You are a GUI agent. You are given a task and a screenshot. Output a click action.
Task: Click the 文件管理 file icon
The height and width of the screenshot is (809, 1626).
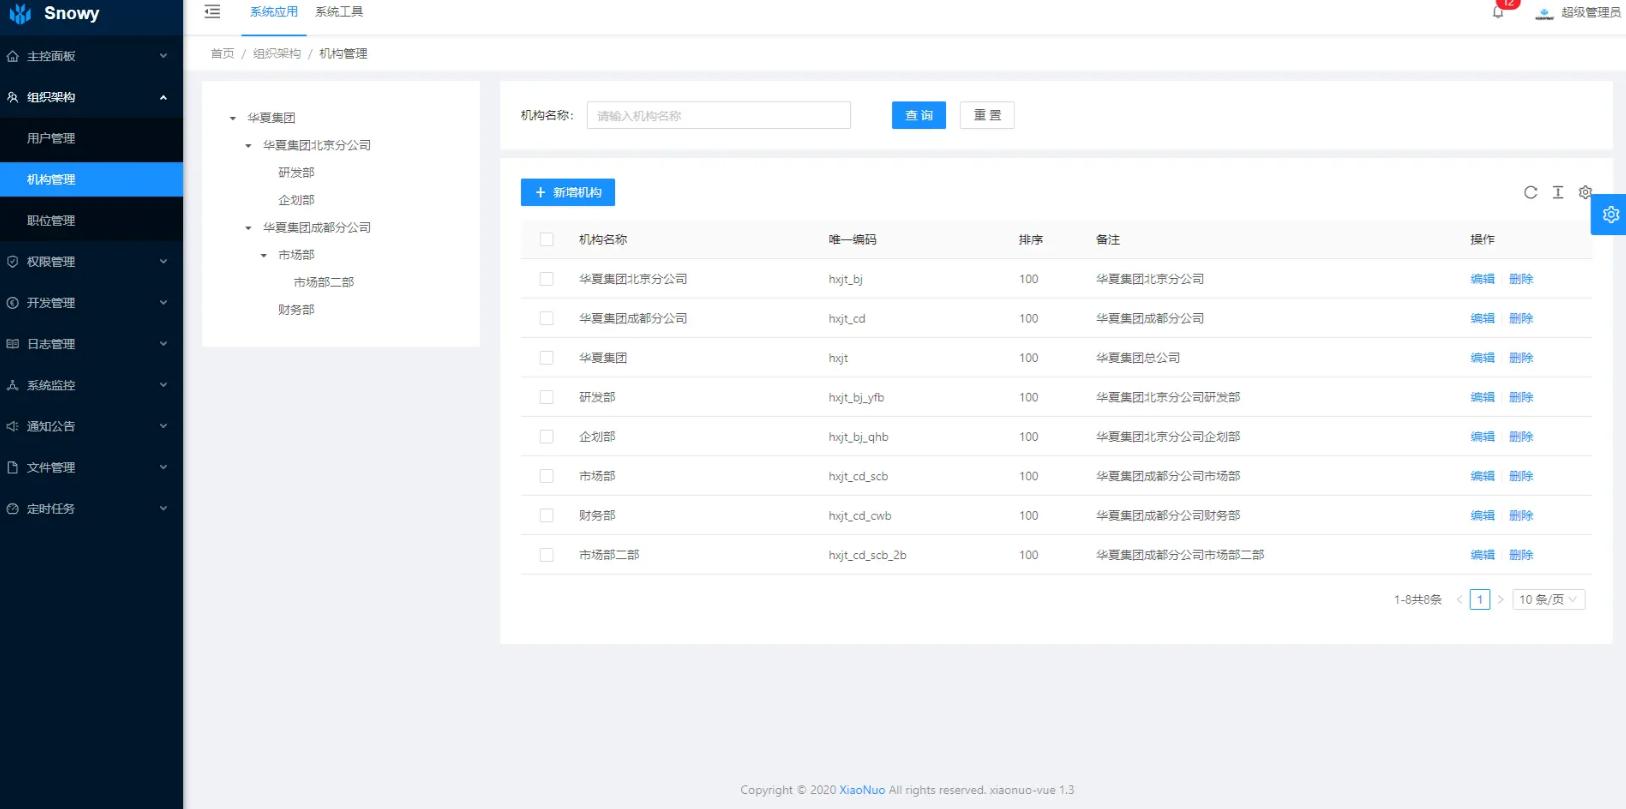pos(13,467)
